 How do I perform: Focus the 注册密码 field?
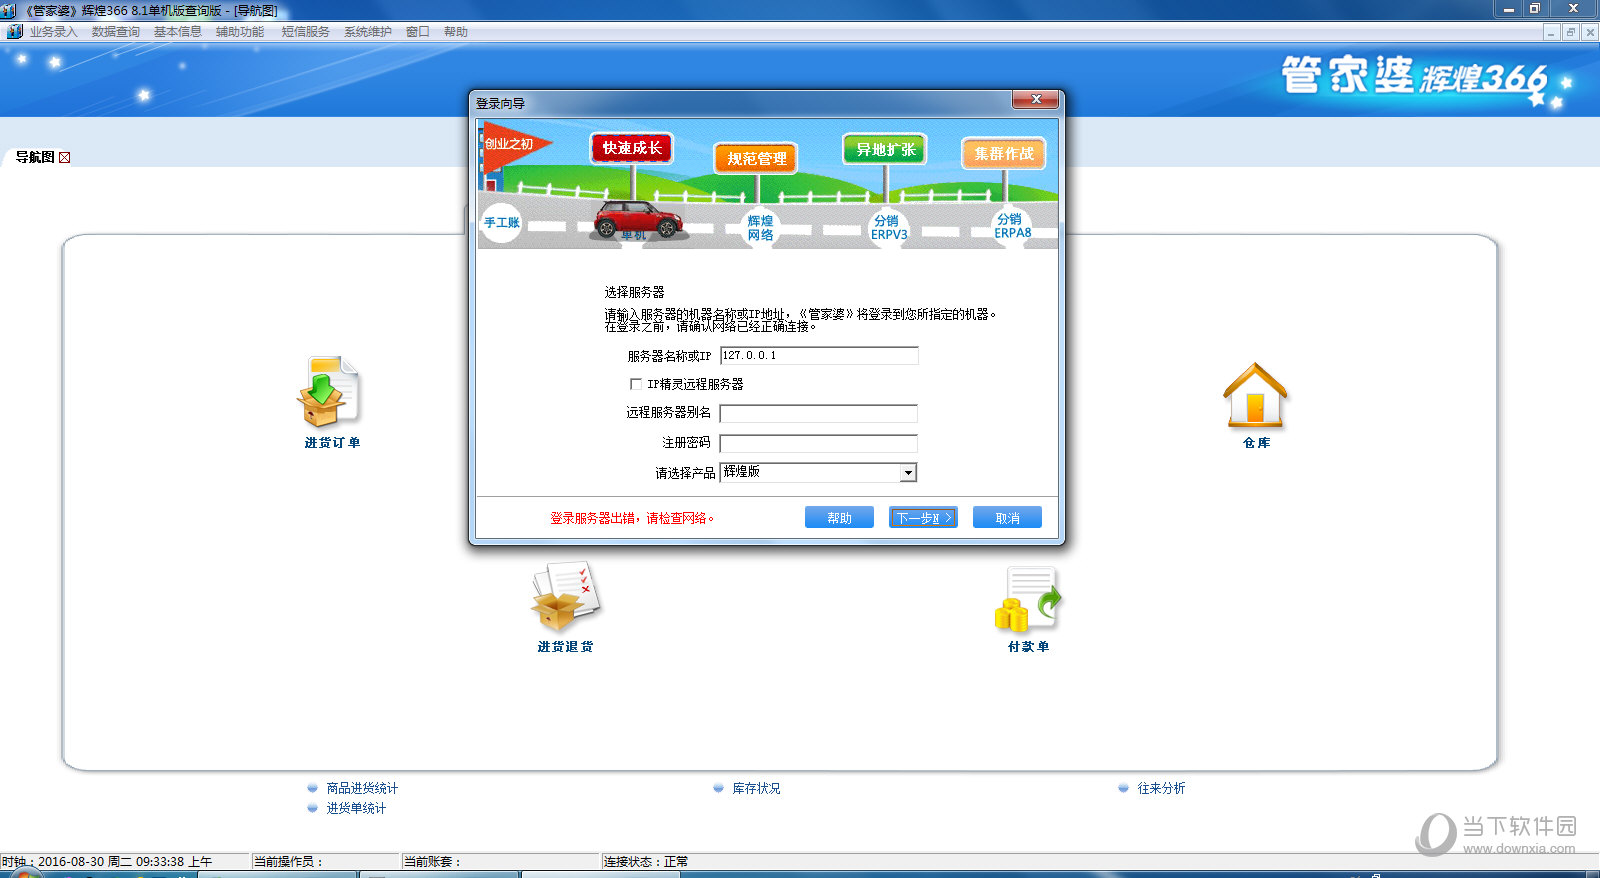tap(819, 443)
